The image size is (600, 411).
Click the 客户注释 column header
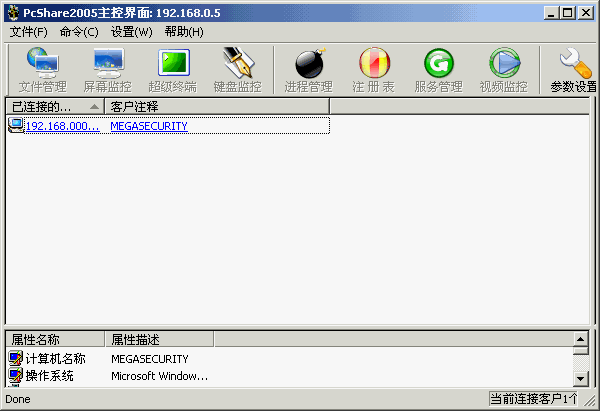coord(135,106)
